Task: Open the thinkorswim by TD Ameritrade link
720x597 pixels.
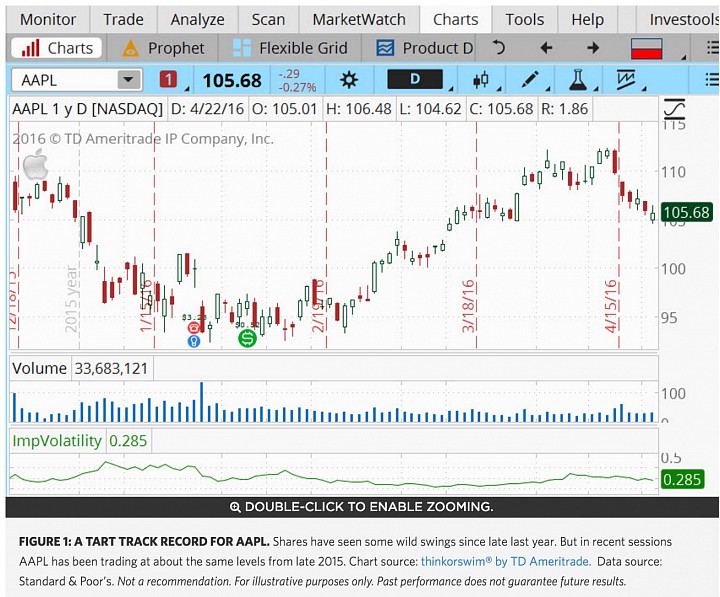Action: point(506,561)
